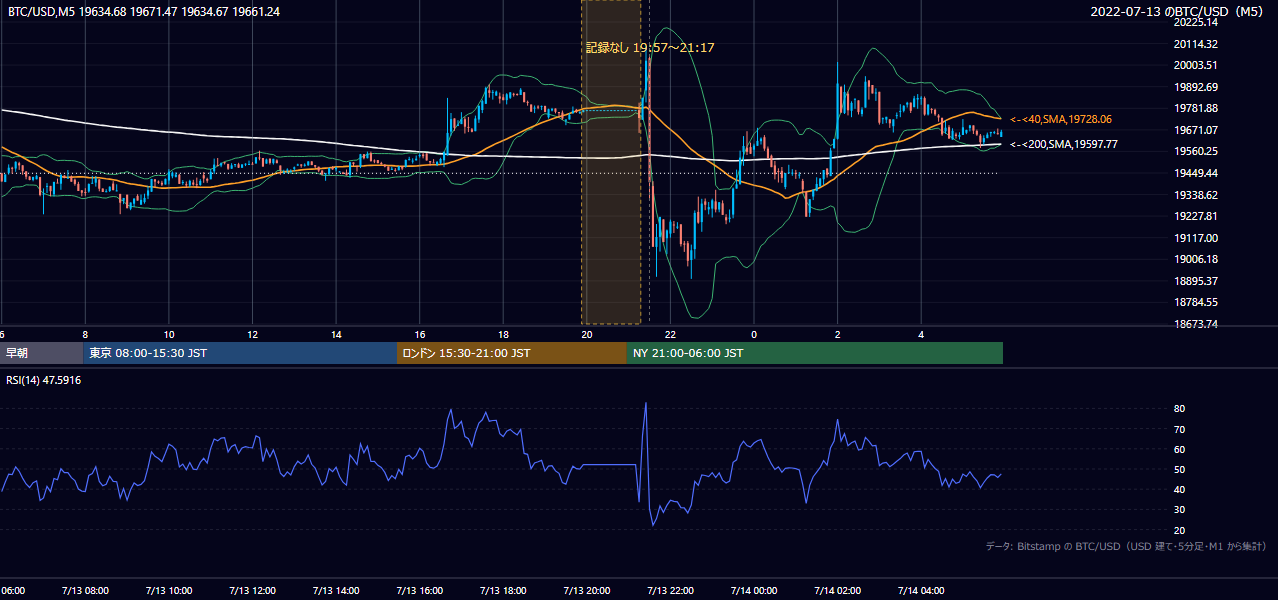Click price axis value 19560.25
Screen dimensions: 1278x600
[1196, 151]
